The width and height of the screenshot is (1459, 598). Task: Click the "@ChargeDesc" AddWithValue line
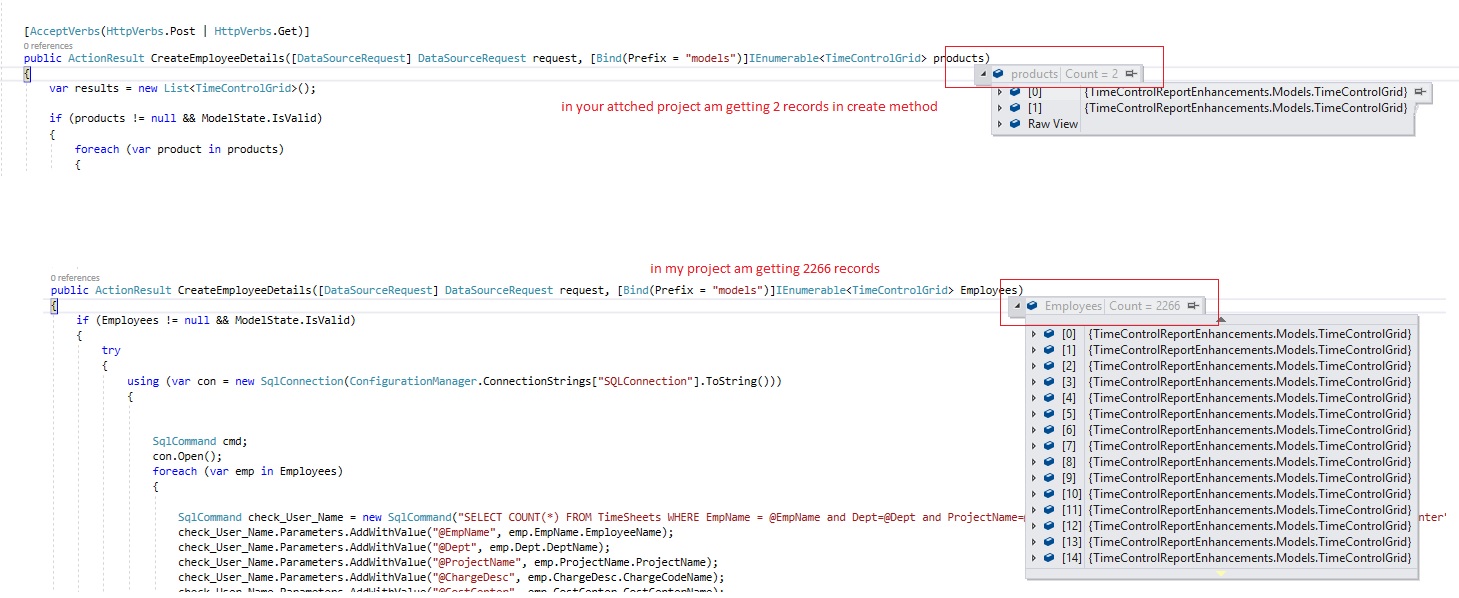451,577
